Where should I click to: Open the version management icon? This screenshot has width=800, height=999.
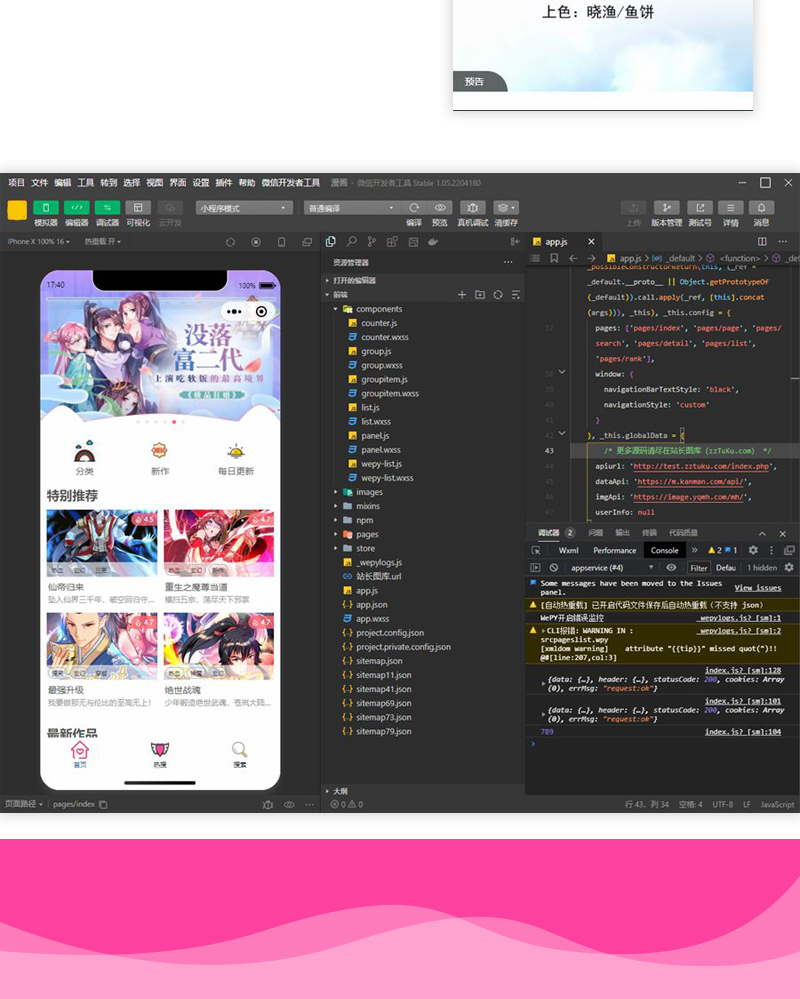click(x=666, y=208)
